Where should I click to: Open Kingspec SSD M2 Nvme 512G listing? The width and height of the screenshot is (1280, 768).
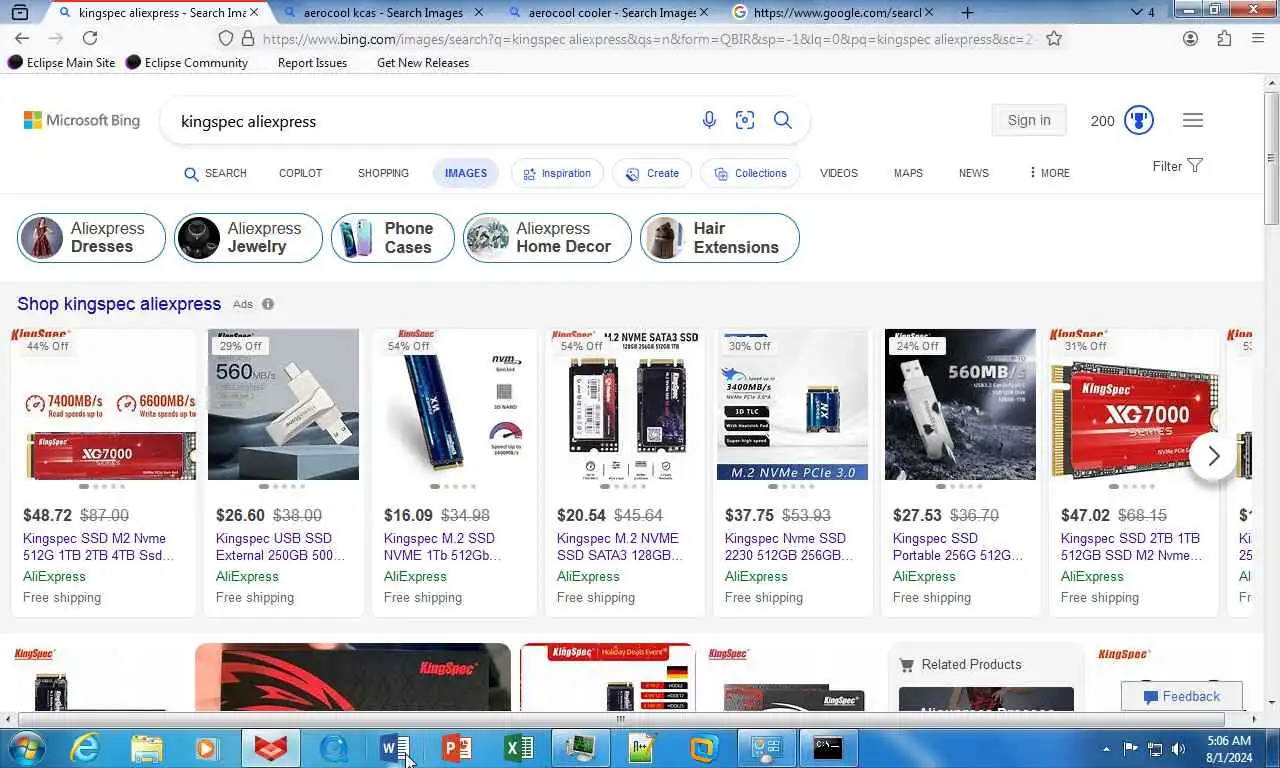[x=96, y=546]
